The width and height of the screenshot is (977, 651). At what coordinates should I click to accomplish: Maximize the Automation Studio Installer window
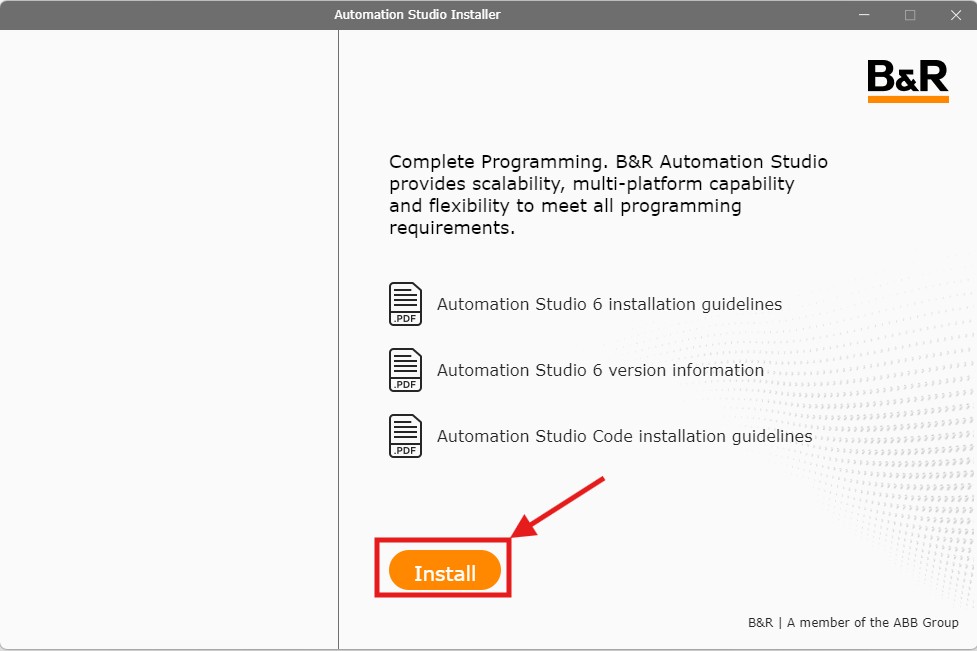point(910,14)
